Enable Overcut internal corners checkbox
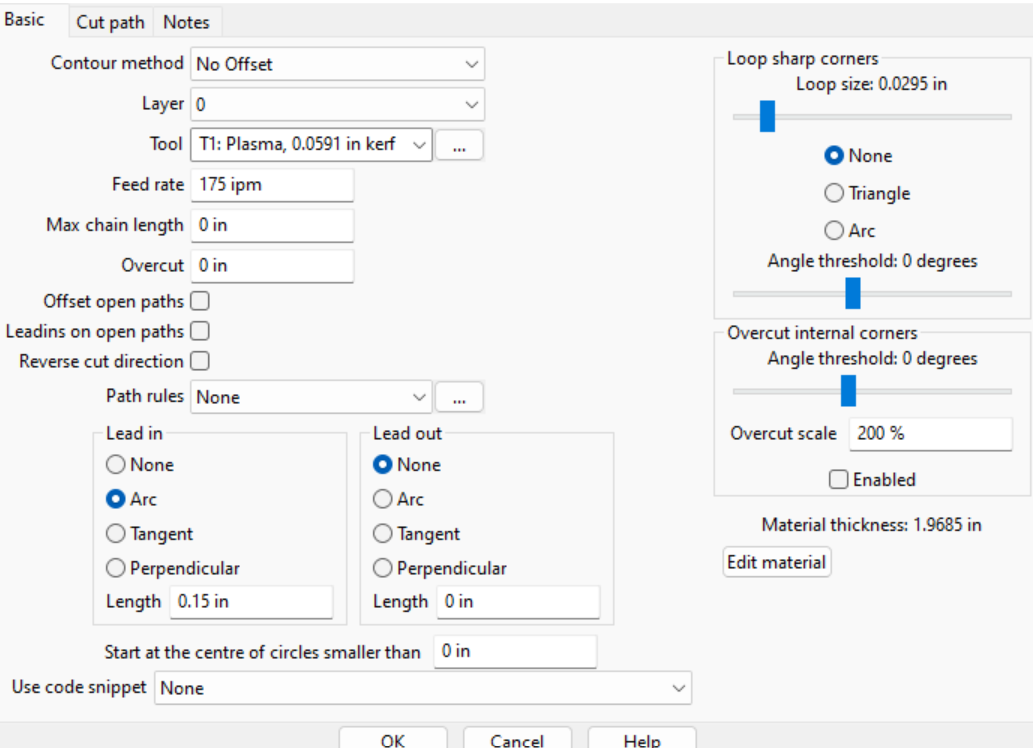Screen dimensions: 1033x748 (x=838, y=480)
